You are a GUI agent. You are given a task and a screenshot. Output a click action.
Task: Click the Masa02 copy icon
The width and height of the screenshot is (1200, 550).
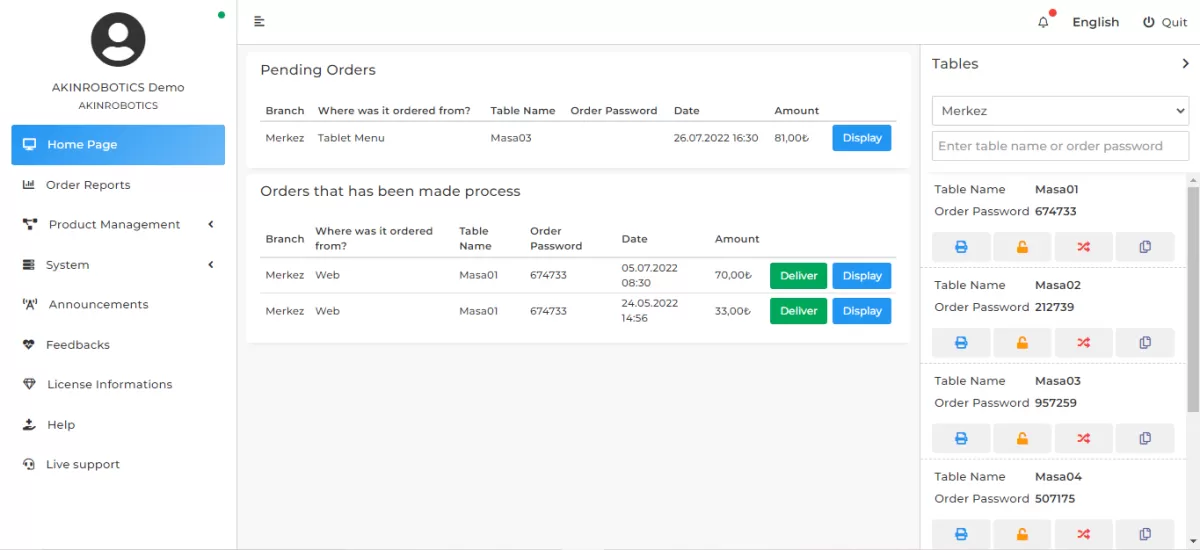click(x=1145, y=343)
